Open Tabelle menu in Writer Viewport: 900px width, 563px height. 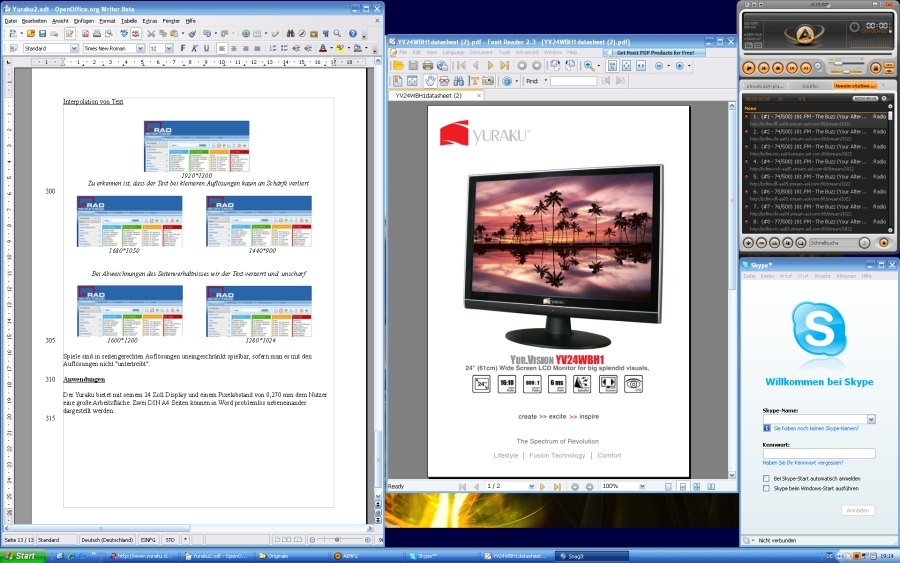129,21
